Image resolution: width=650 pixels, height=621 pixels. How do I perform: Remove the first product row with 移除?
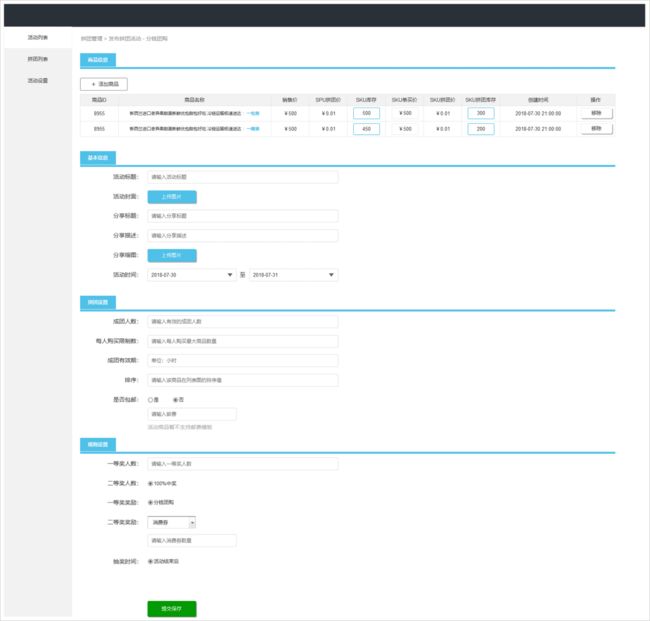596,113
